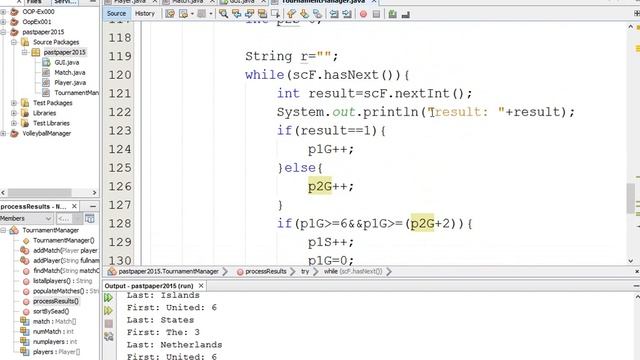Image resolution: width=640 pixels, height=360 pixels.
Task: Collapse TournamentManager class in Navigator
Action: click(x=3, y=231)
